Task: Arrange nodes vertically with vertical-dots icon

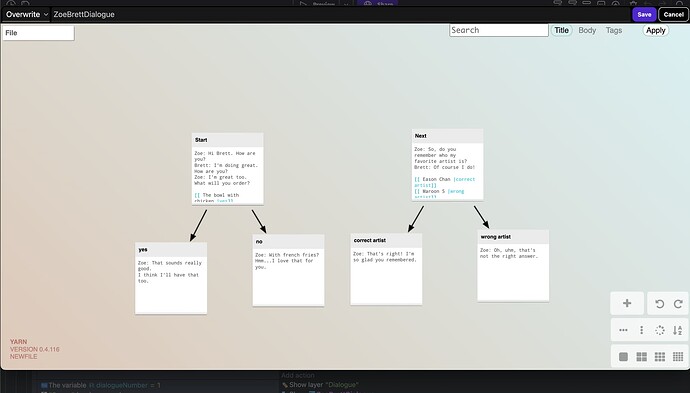Action: pos(642,330)
